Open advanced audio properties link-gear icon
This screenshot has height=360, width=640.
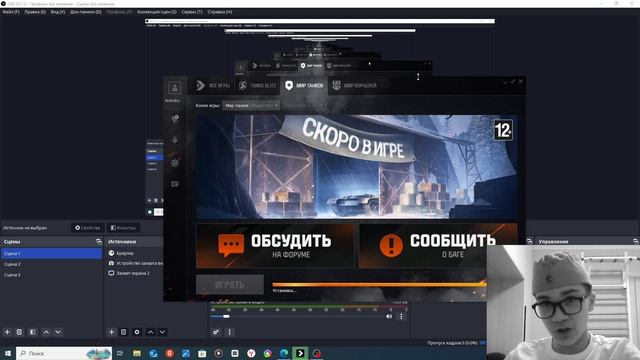coord(216,332)
